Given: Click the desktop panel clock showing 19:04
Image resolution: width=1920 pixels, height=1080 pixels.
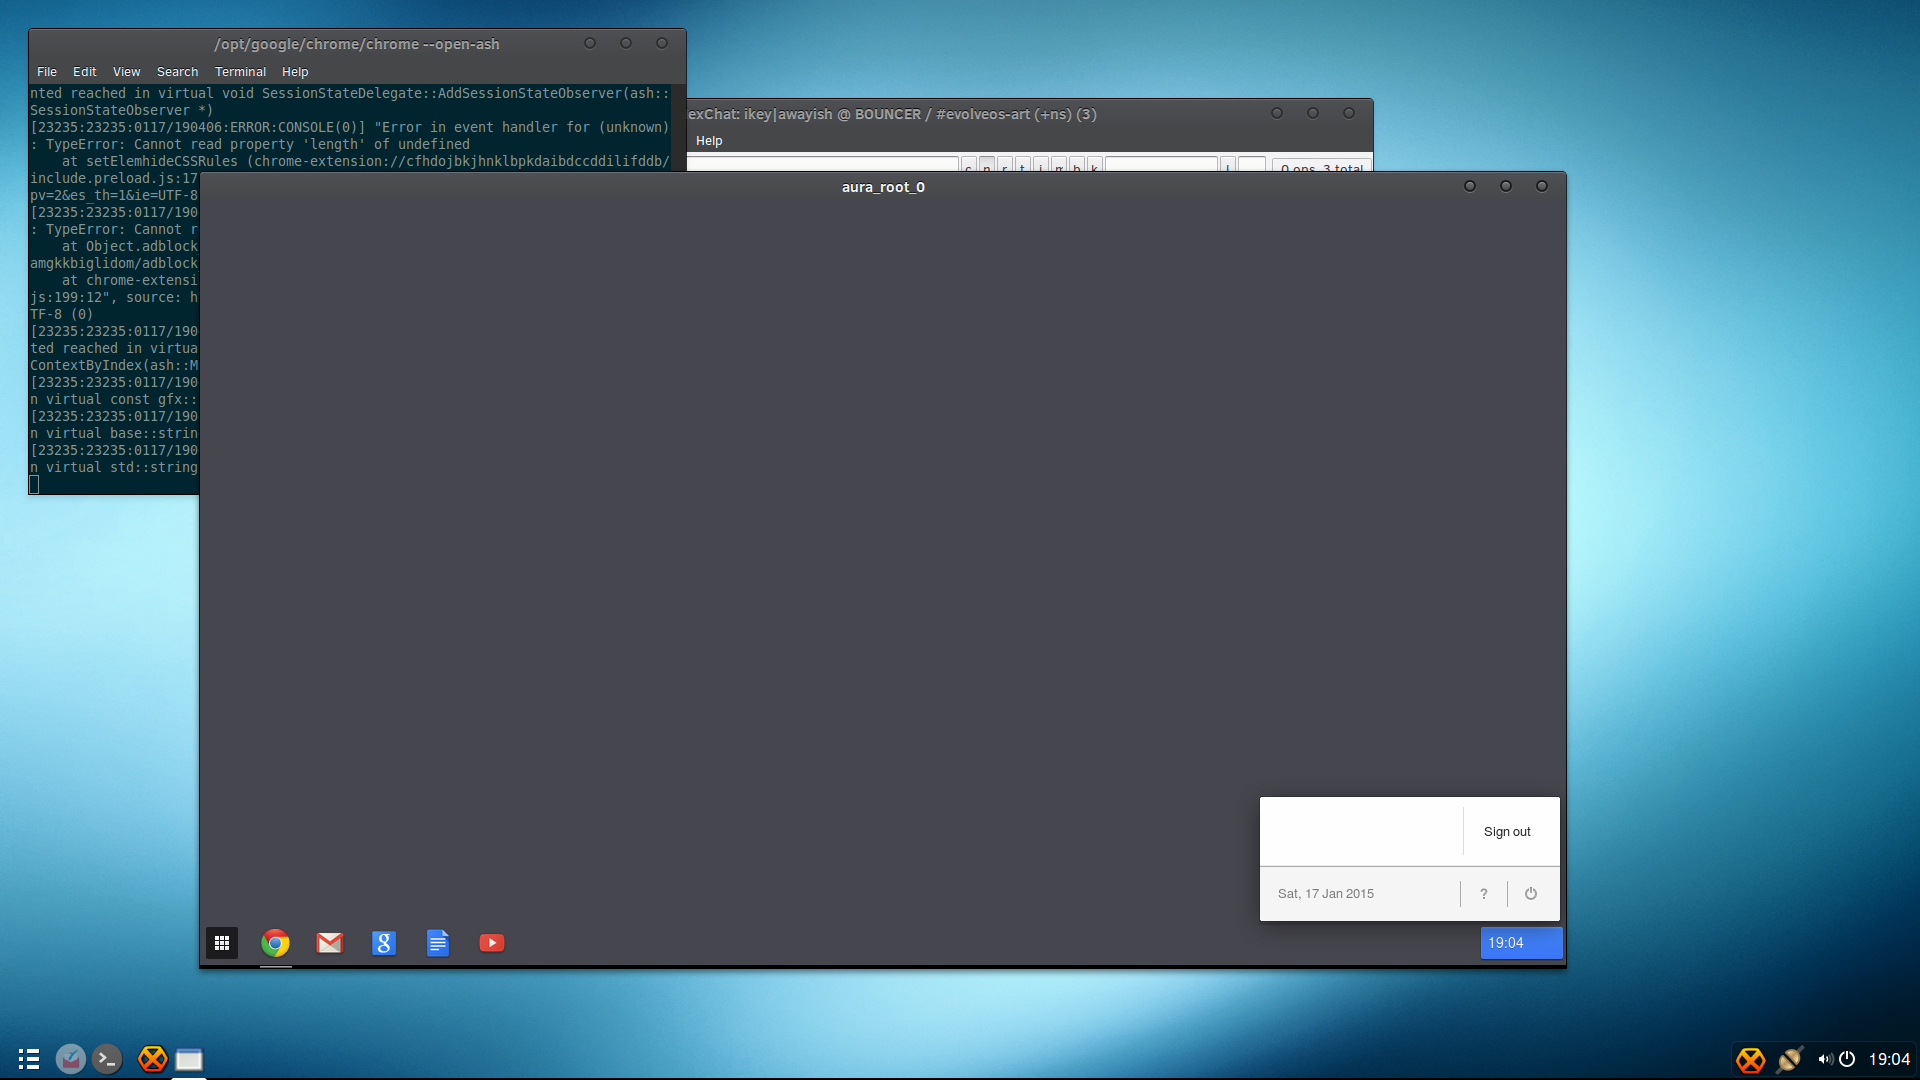Looking at the screenshot, I should pyautogui.click(x=1889, y=1059).
